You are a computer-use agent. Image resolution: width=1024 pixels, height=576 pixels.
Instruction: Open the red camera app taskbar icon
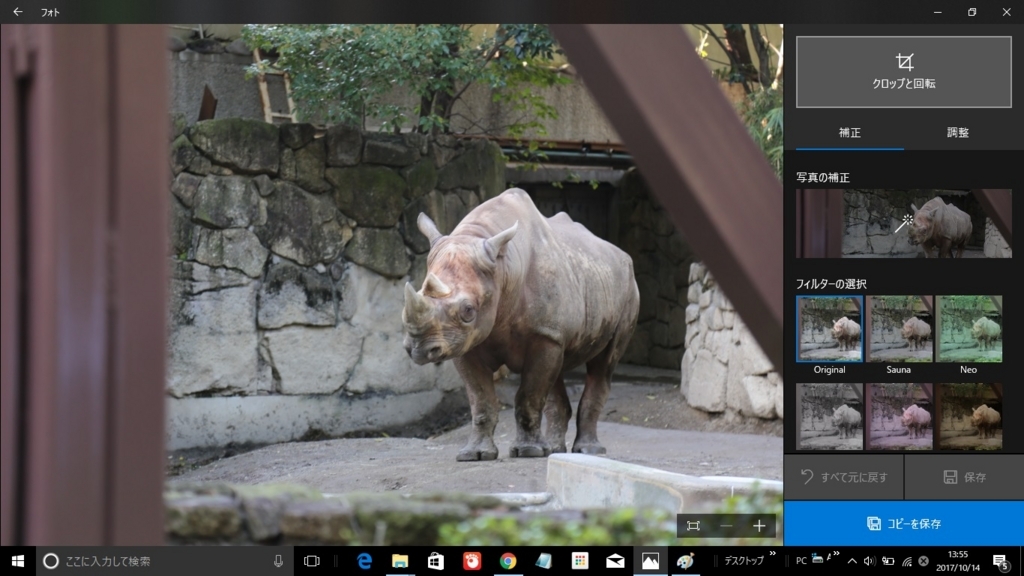(x=472, y=561)
